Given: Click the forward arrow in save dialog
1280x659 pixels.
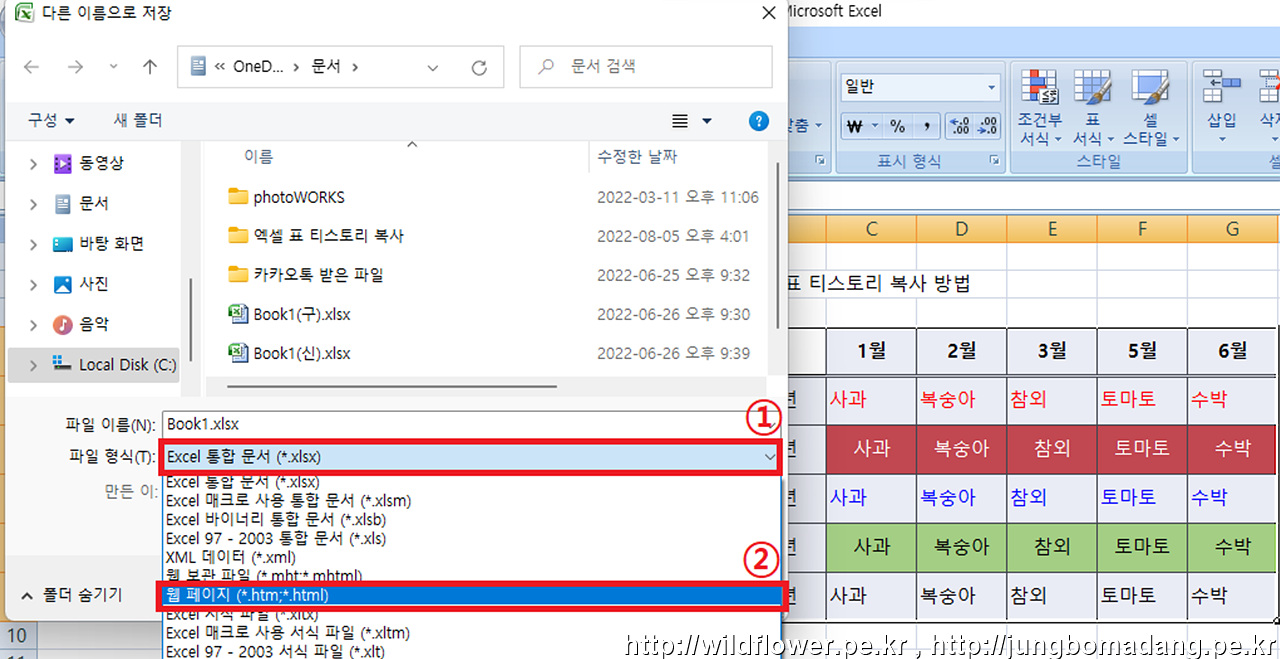Looking at the screenshot, I should pos(75,67).
